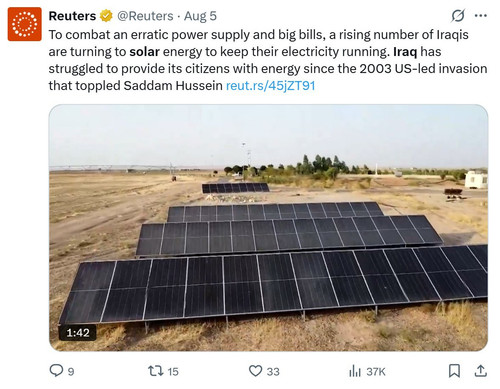View post analytics via bar chart icon
This screenshot has height=389, width=500.
[x=355, y=371]
